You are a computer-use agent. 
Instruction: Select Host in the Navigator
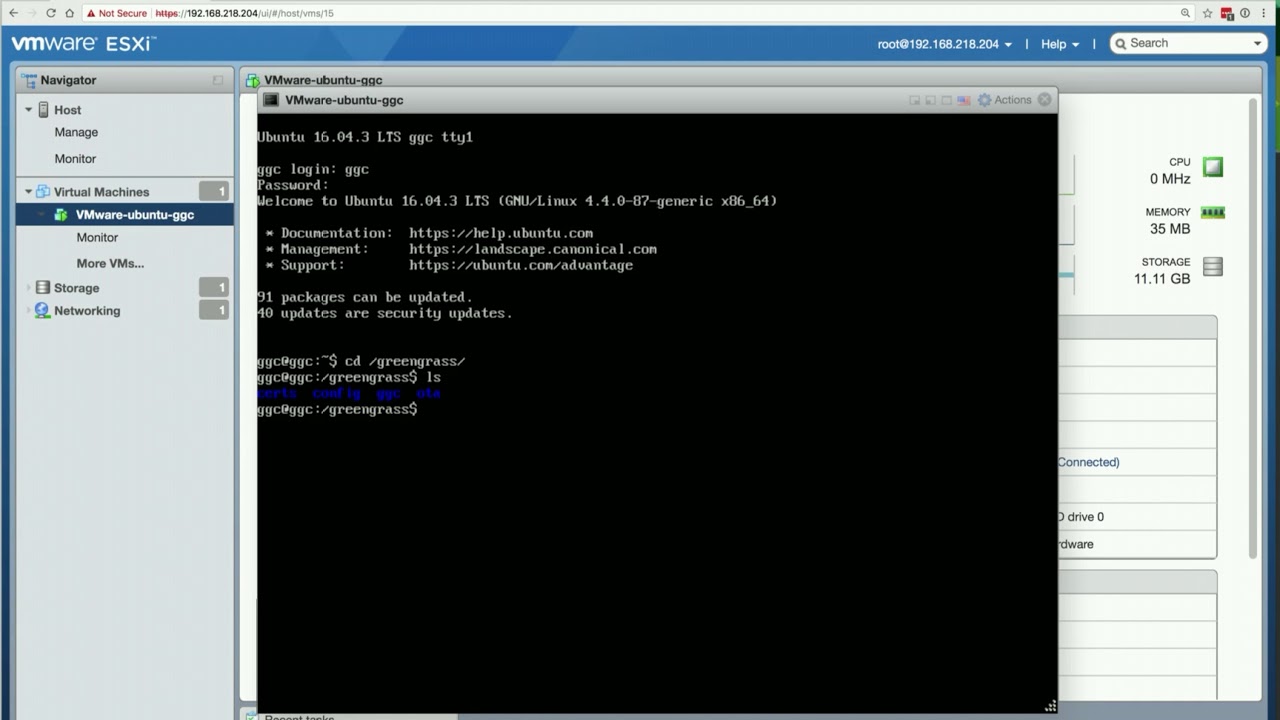pos(67,110)
